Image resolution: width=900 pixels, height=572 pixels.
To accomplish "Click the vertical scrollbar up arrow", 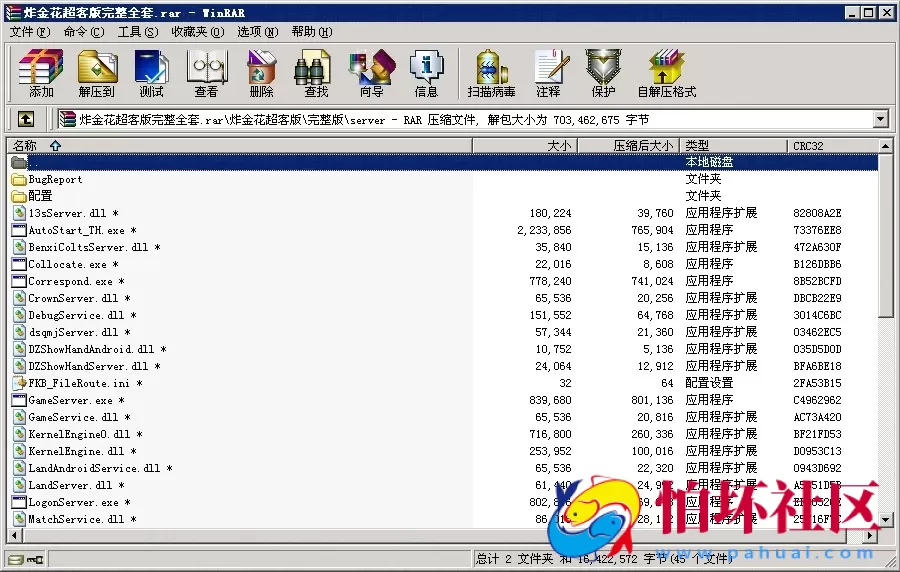I will point(886,146).
